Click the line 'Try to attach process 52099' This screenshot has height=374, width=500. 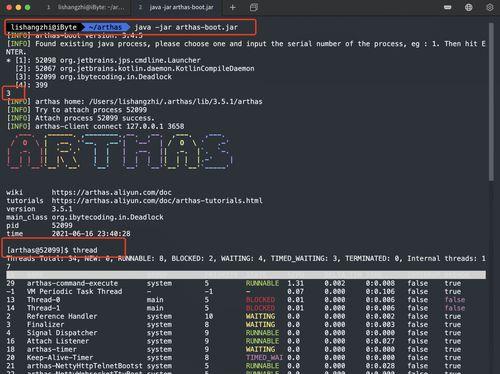tap(77, 110)
